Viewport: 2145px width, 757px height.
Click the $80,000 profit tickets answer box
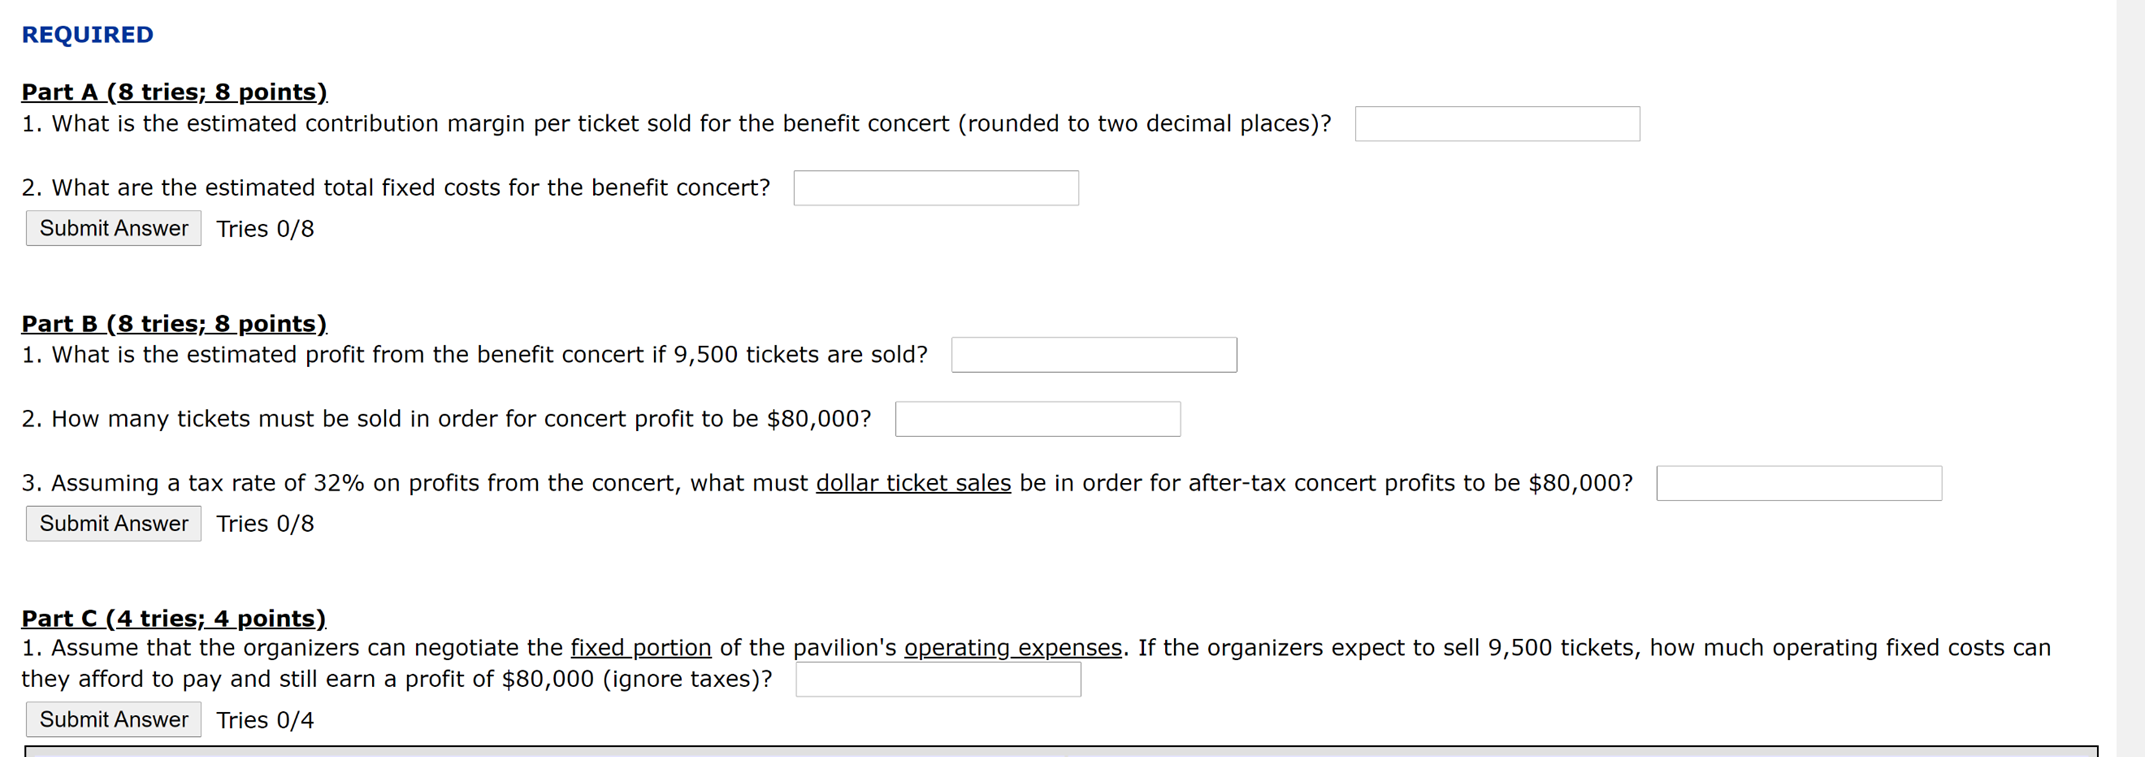[x=1037, y=418]
